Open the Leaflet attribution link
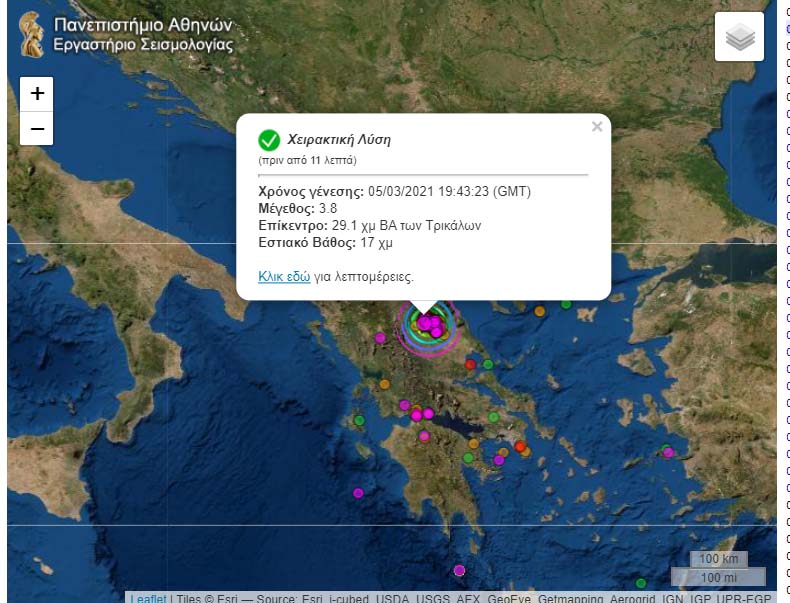The width and height of the screenshot is (790, 603). tap(147, 598)
